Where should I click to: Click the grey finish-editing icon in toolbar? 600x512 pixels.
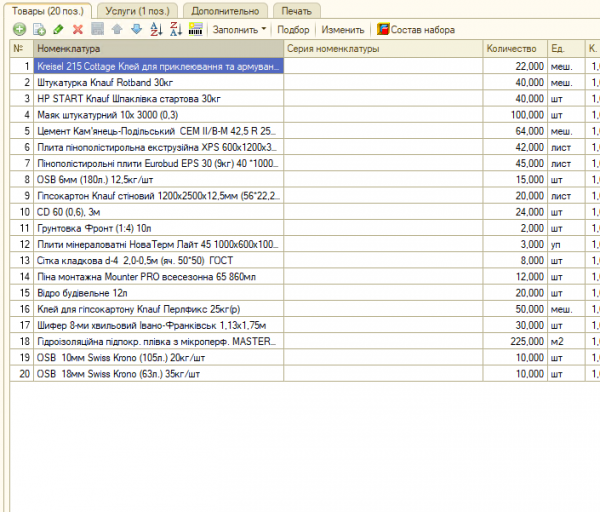(98, 29)
